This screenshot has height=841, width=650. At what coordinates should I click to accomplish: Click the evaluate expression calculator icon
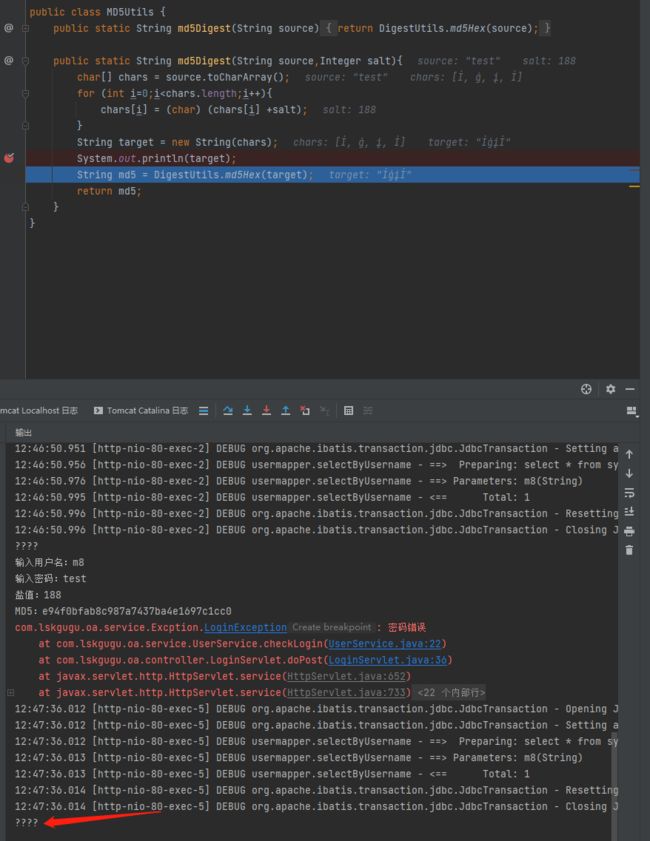(x=349, y=410)
